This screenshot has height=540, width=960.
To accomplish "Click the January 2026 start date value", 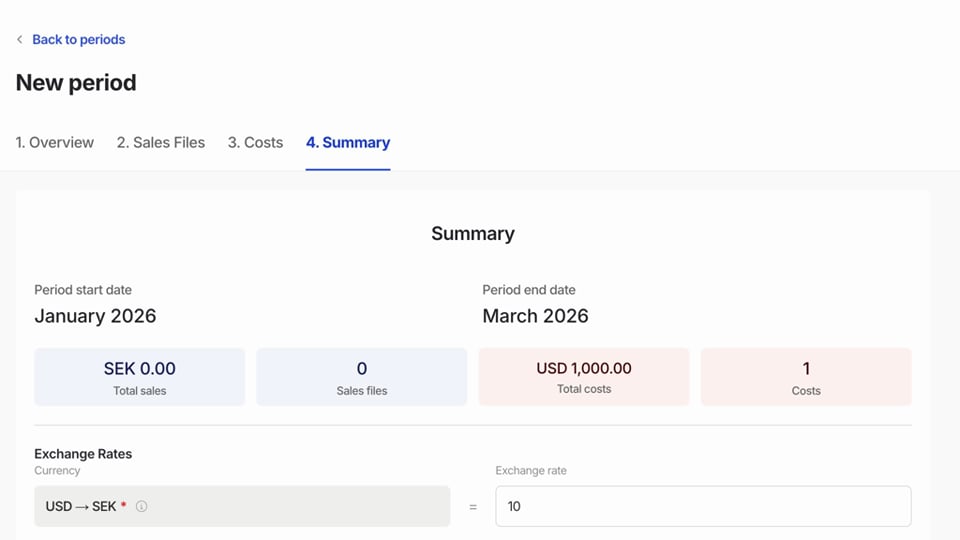I will (x=96, y=316).
